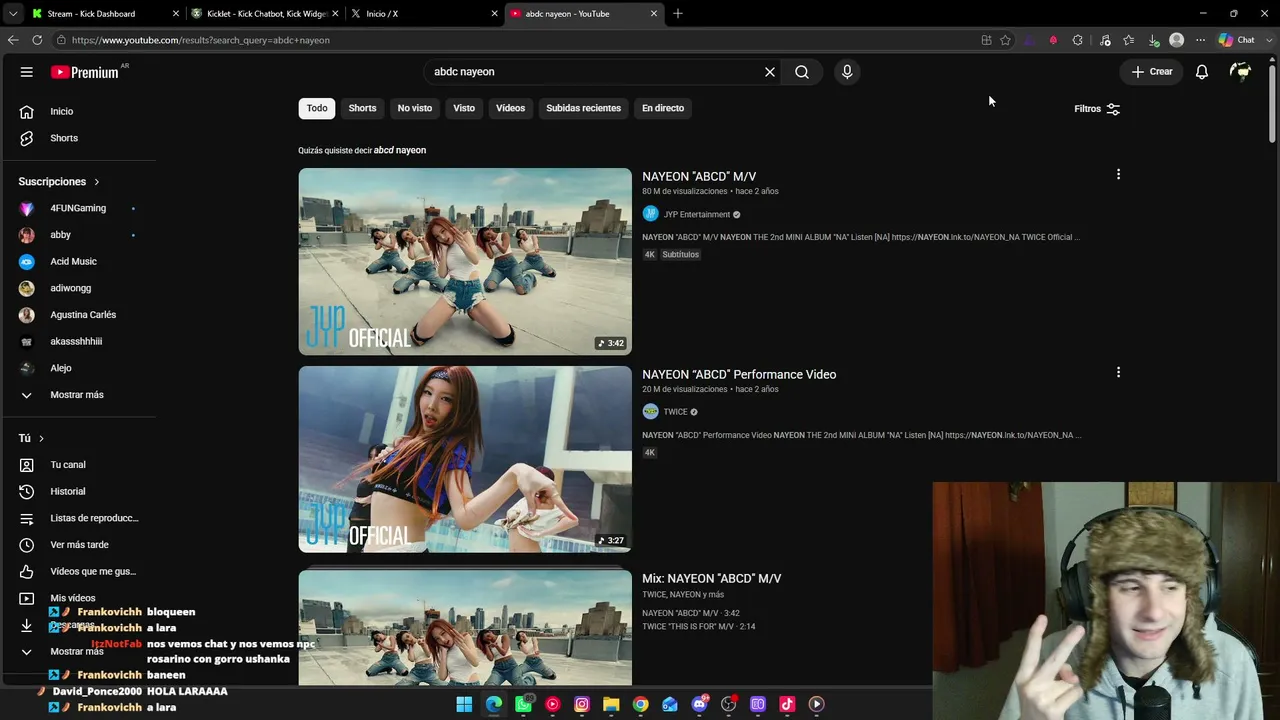Open the Mix: NAYEON "ABCD" M/V playlist
Image resolution: width=1280 pixels, height=720 pixels.
pos(712,579)
